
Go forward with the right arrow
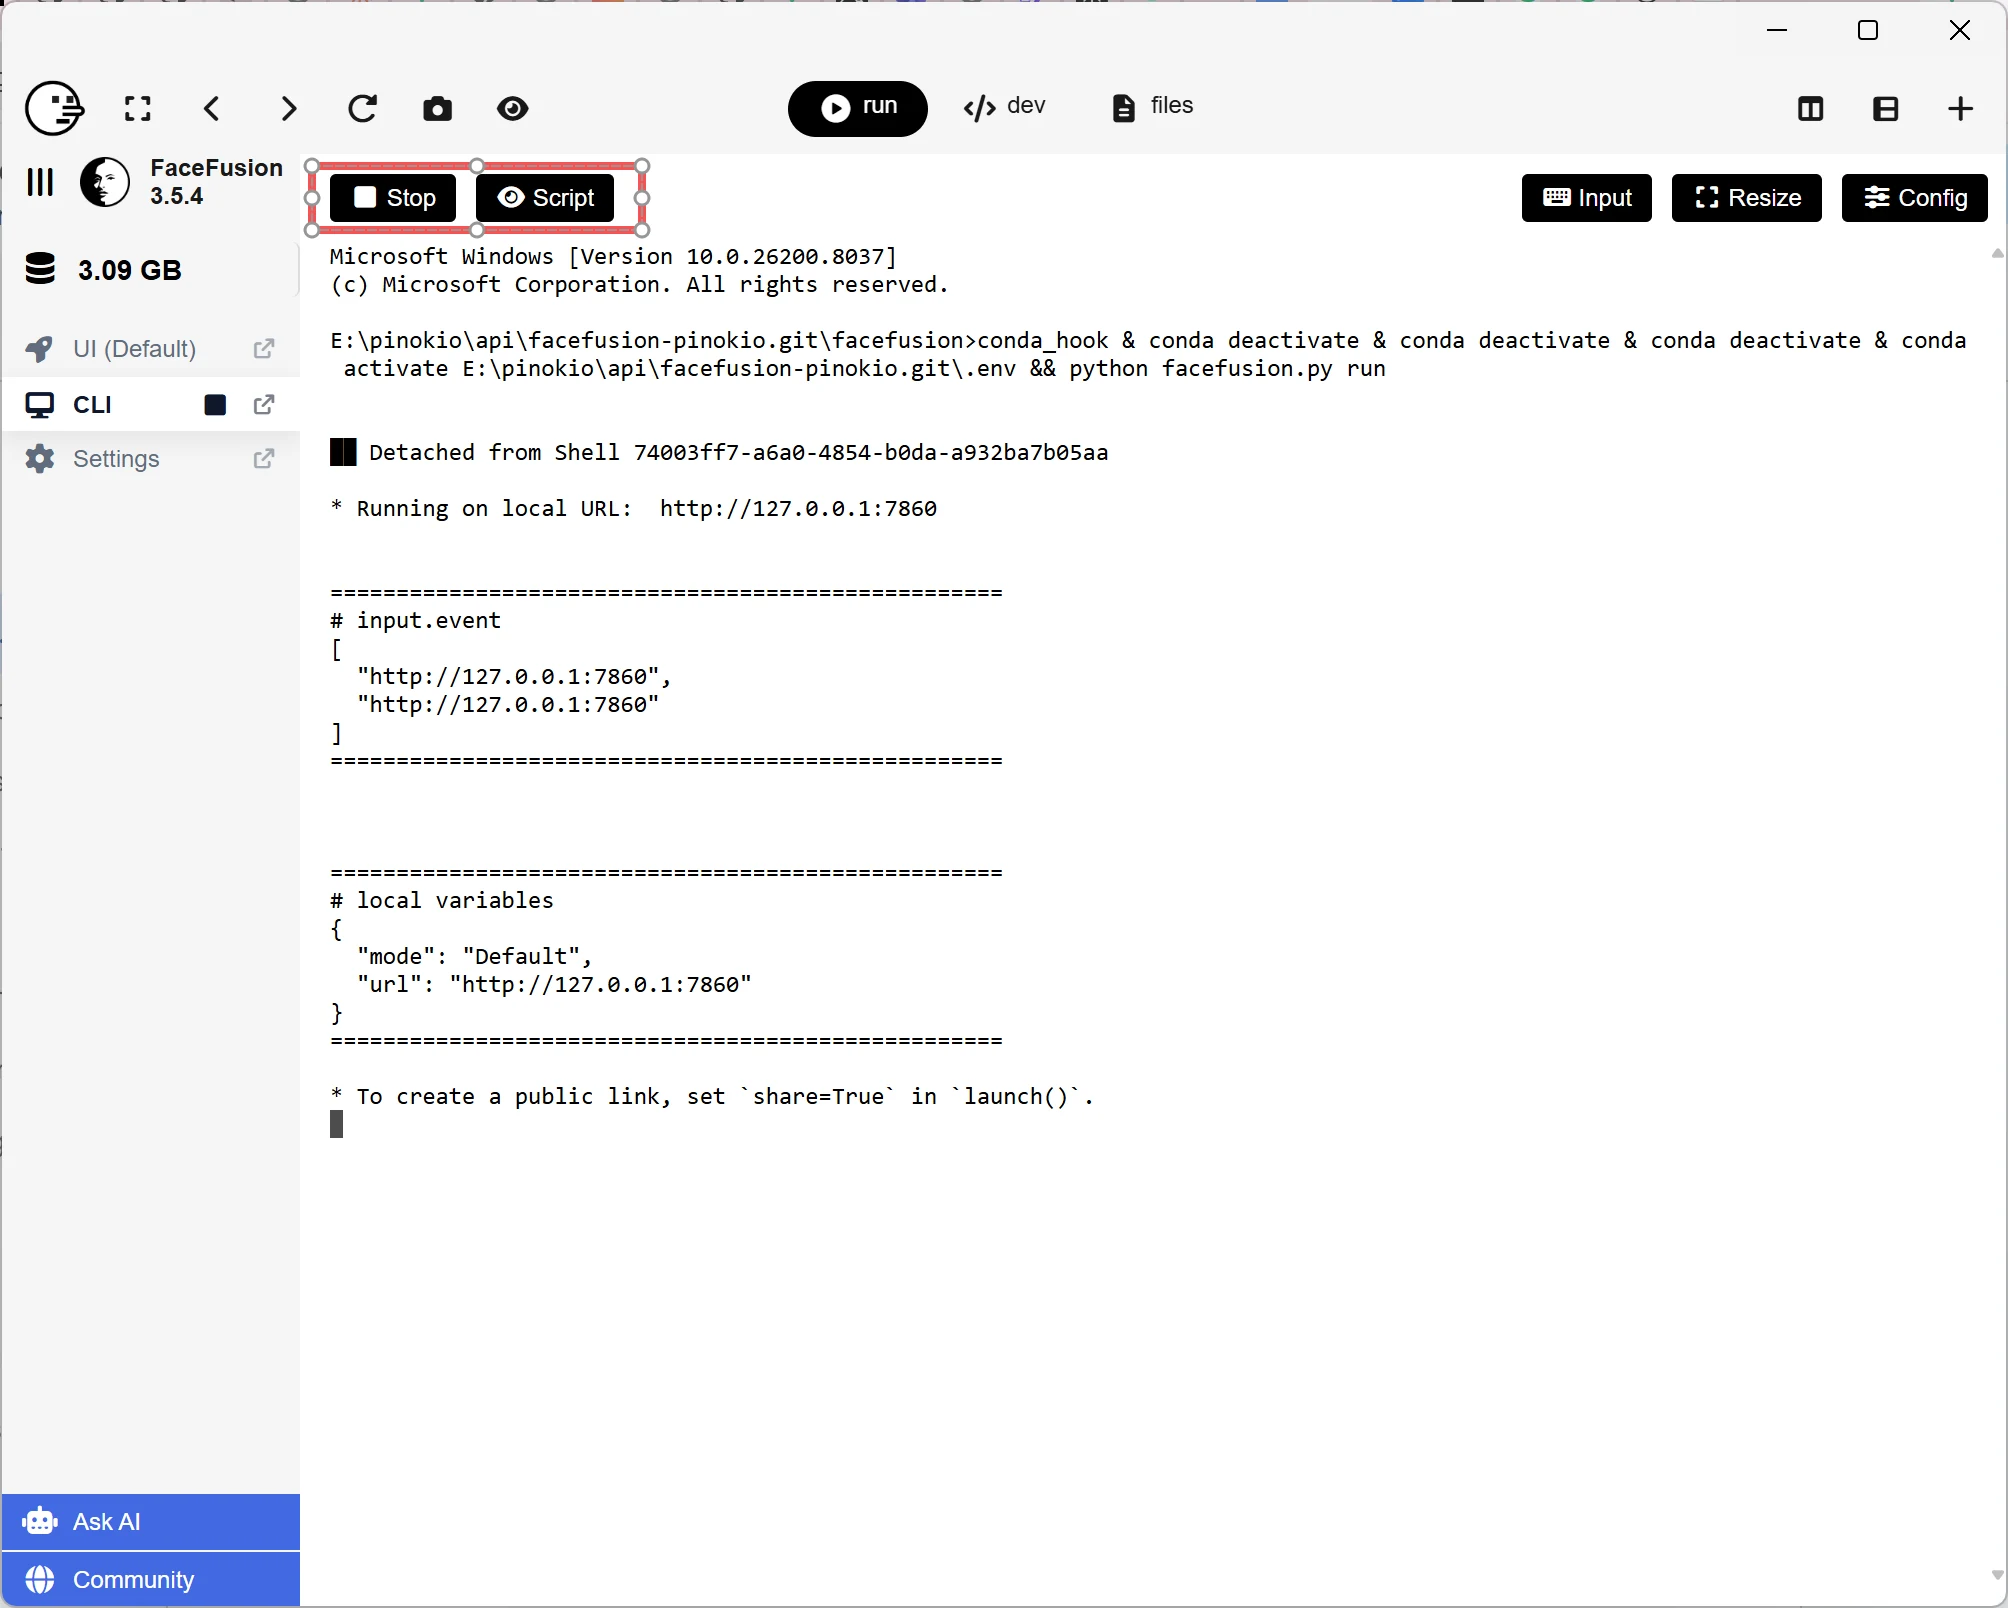coord(288,108)
